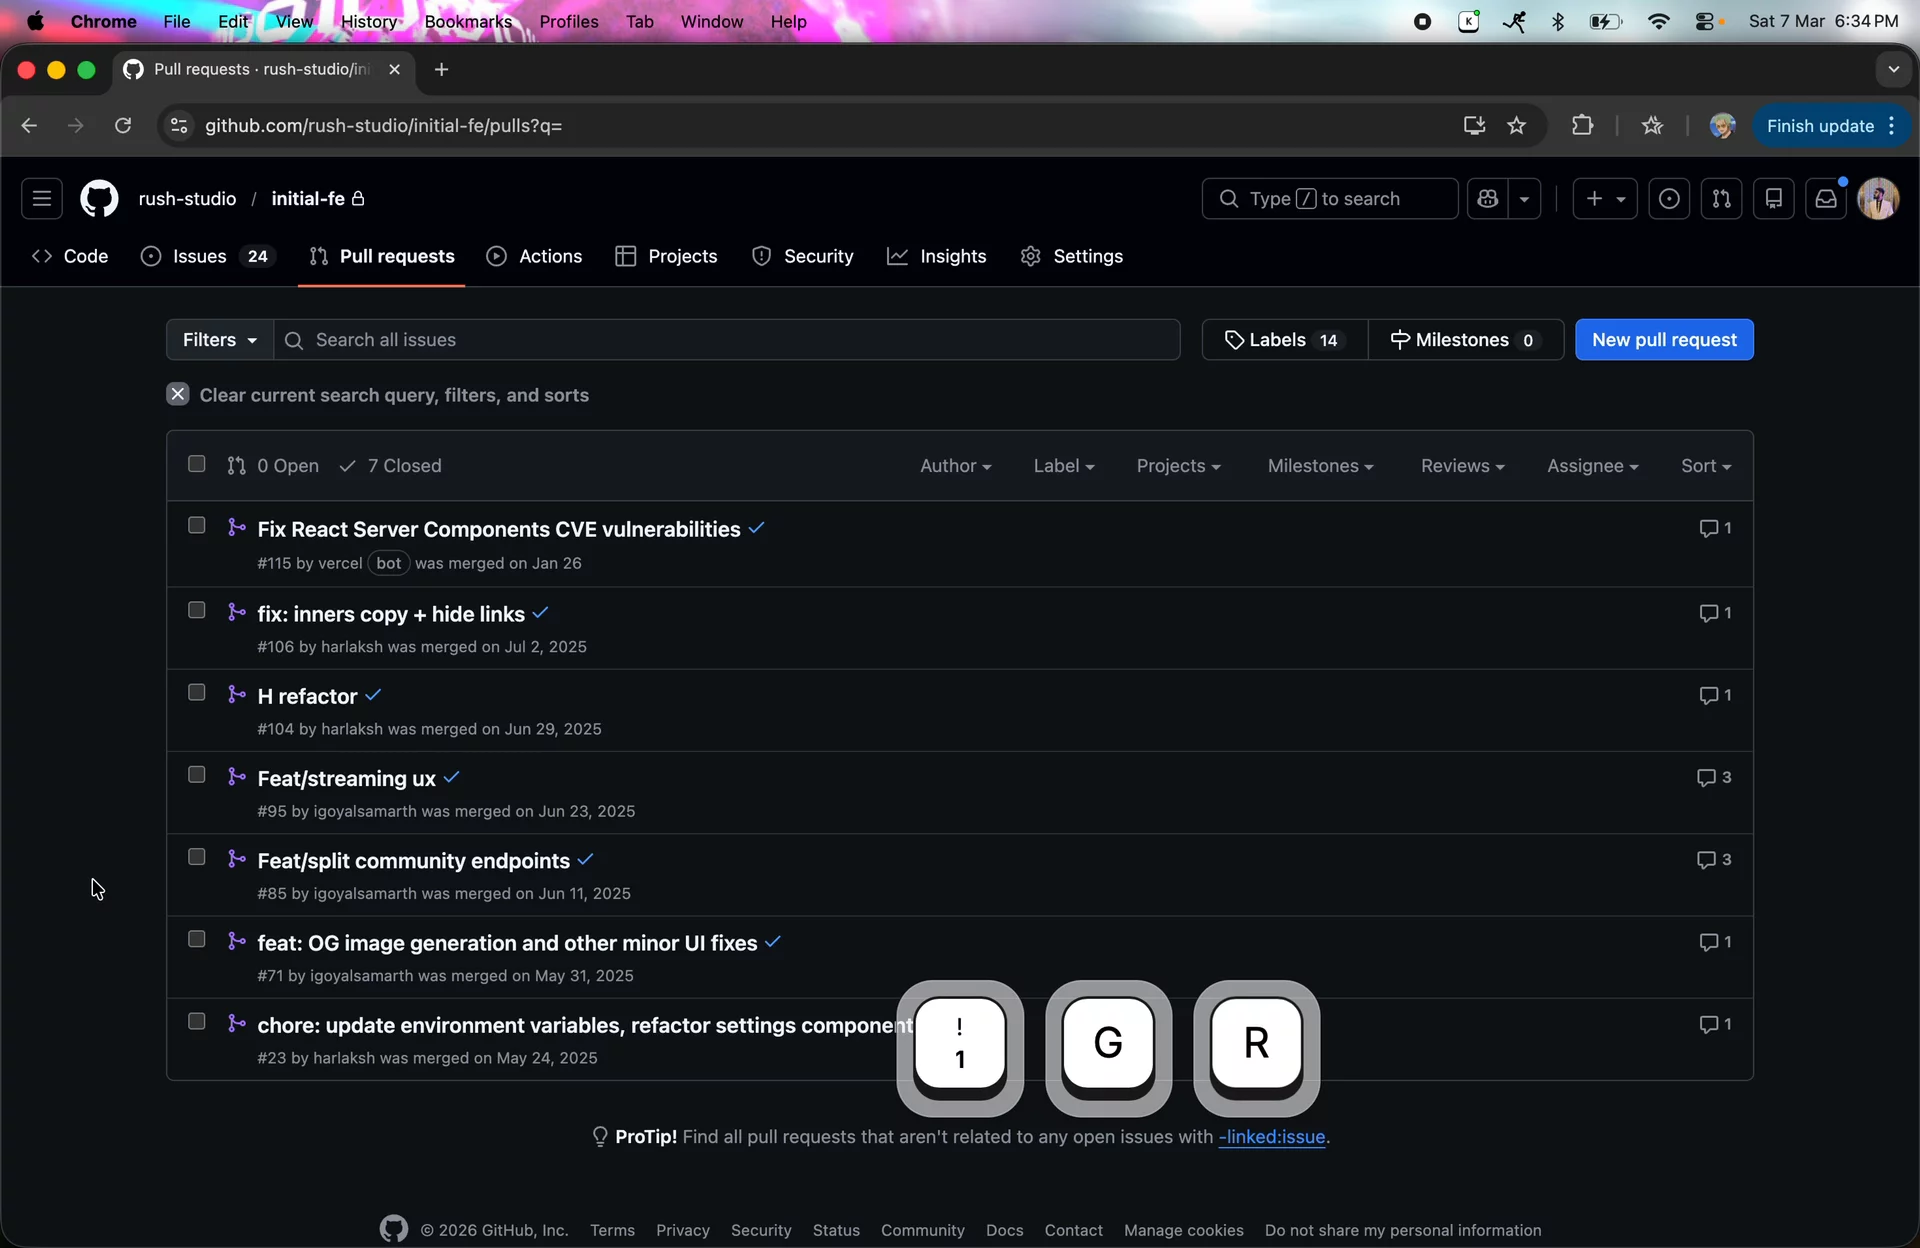
Task: Expand the Author filter dropdown
Action: click(x=955, y=466)
